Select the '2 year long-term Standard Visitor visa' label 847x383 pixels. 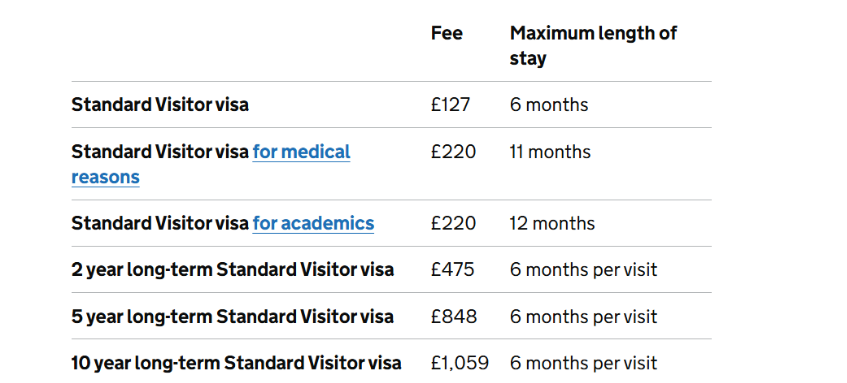pos(232,270)
